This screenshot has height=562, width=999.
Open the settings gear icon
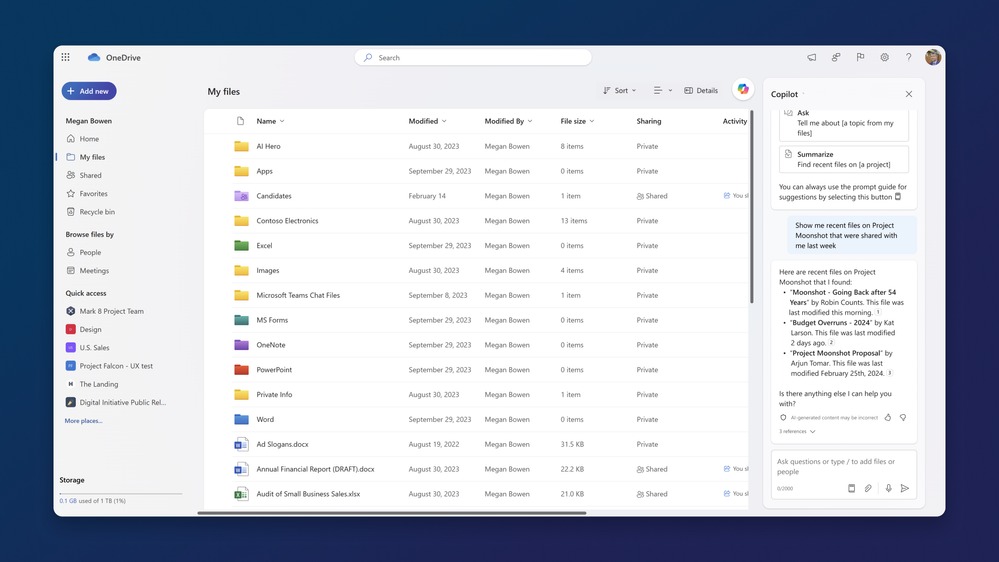pyautogui.click(x=884, y=57)
